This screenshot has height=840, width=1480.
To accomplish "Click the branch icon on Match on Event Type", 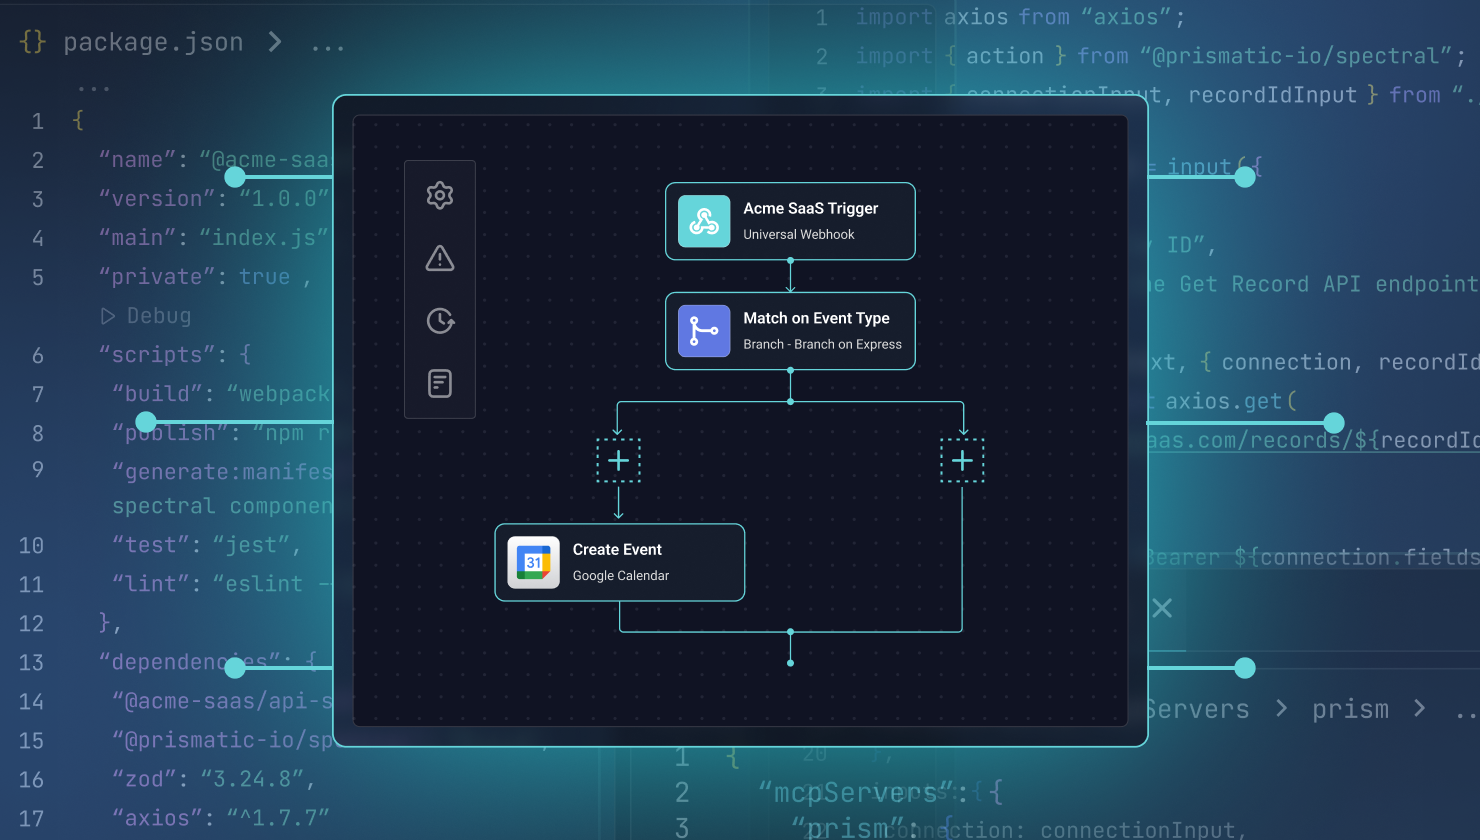I will click(x=704, y=331).
